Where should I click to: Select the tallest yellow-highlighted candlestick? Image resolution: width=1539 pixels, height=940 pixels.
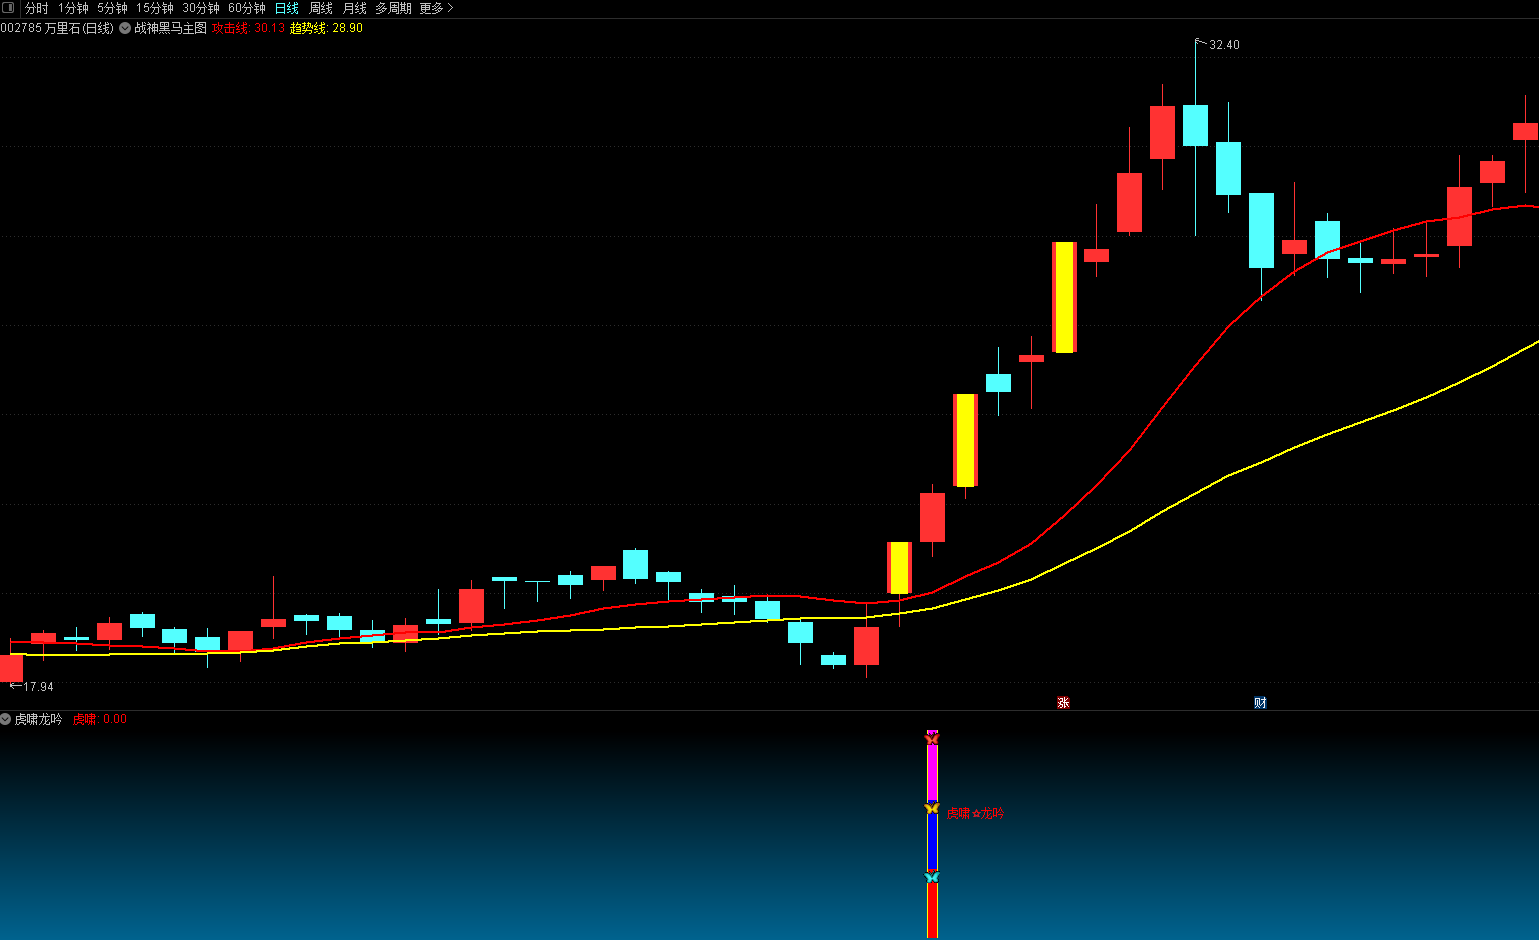coord(1064,297)
